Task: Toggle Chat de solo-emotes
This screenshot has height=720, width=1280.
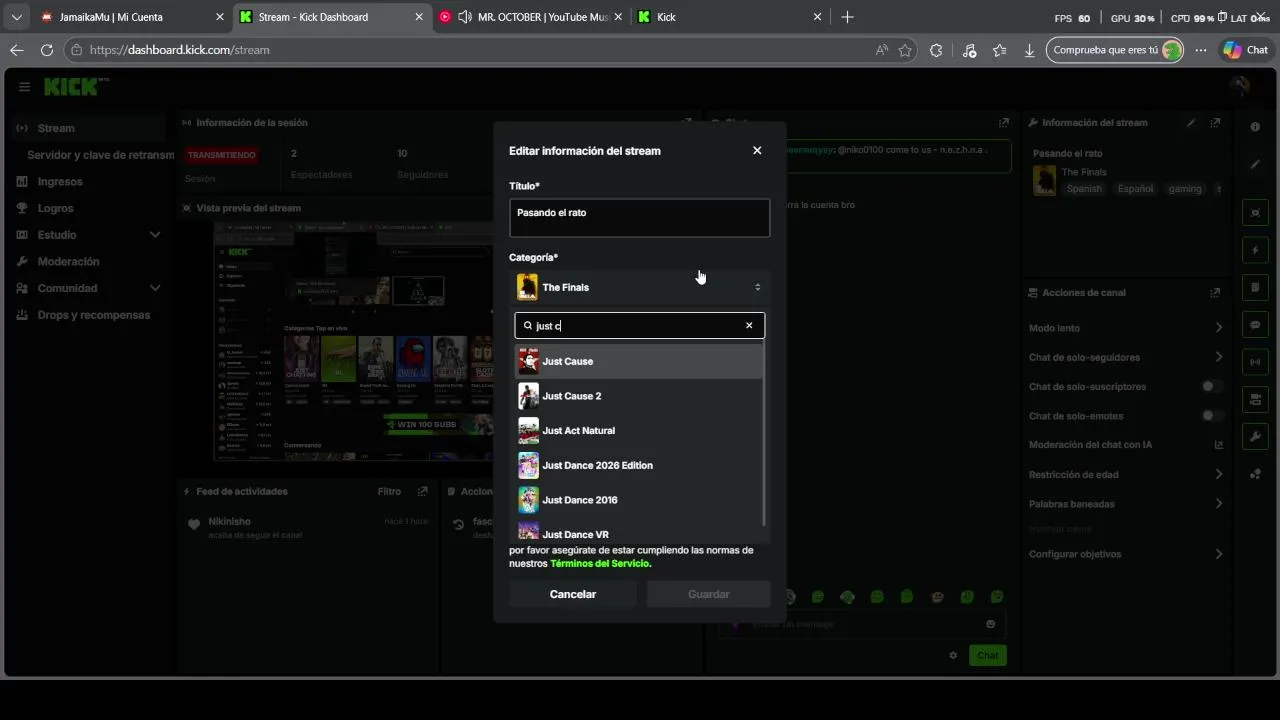Action: pyautogui.click(x=1211, y=416)
